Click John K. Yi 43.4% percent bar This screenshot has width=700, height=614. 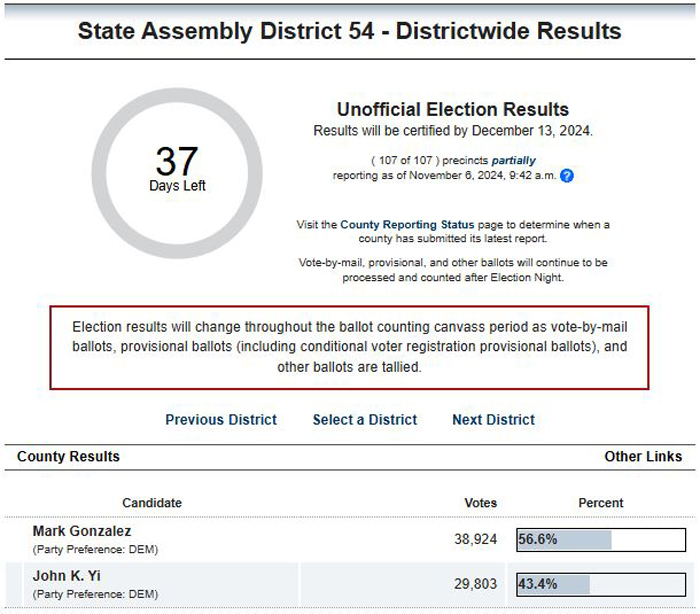tap(601, 584)
